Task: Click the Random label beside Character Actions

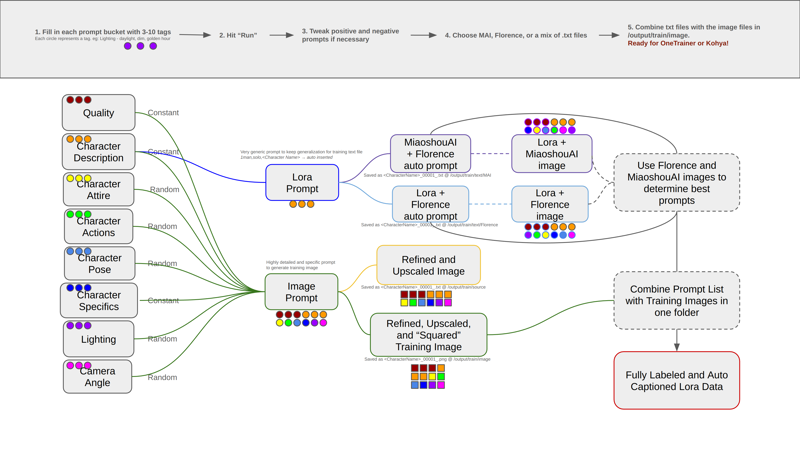Action: [x=162, y=226]
